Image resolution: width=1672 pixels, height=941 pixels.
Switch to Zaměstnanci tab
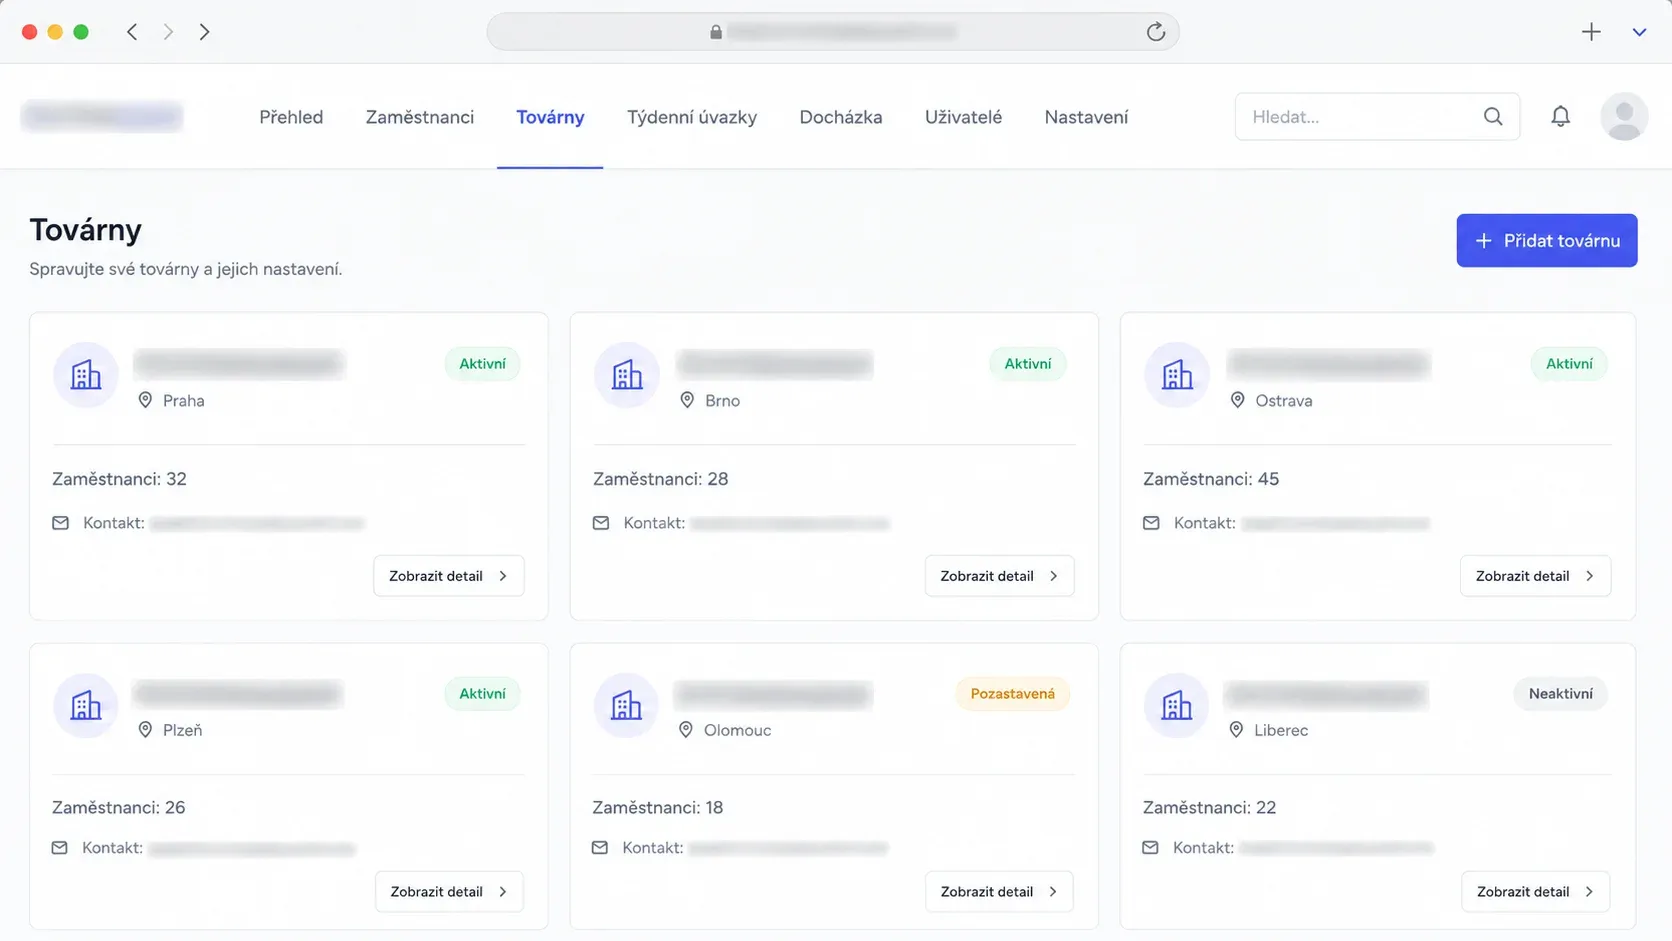tap(420, 117)
